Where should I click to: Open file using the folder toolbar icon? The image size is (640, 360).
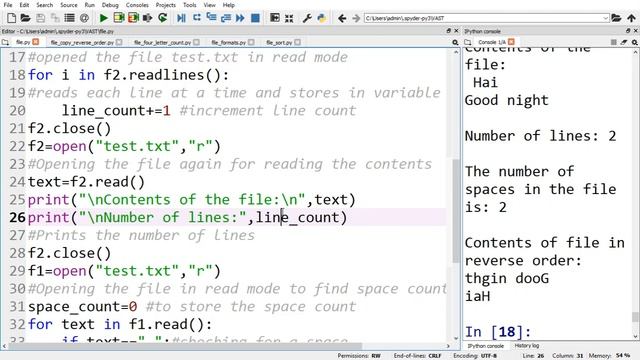[25, 18]
